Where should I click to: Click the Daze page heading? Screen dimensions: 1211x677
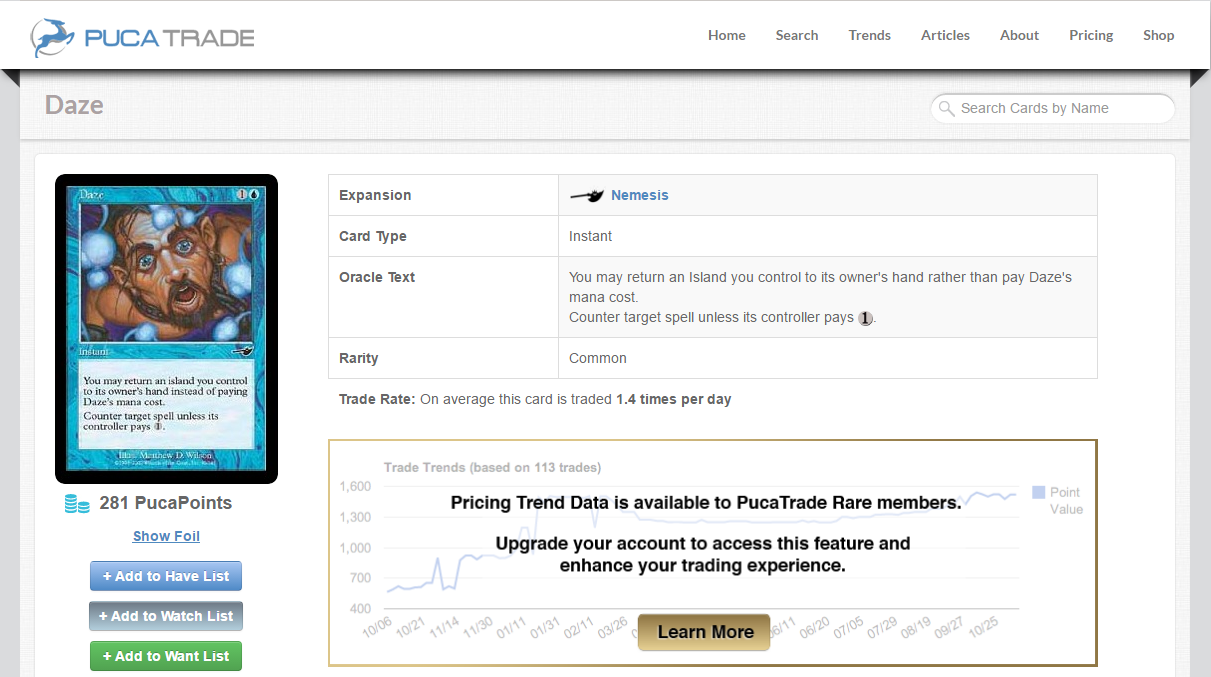(74, 105)
